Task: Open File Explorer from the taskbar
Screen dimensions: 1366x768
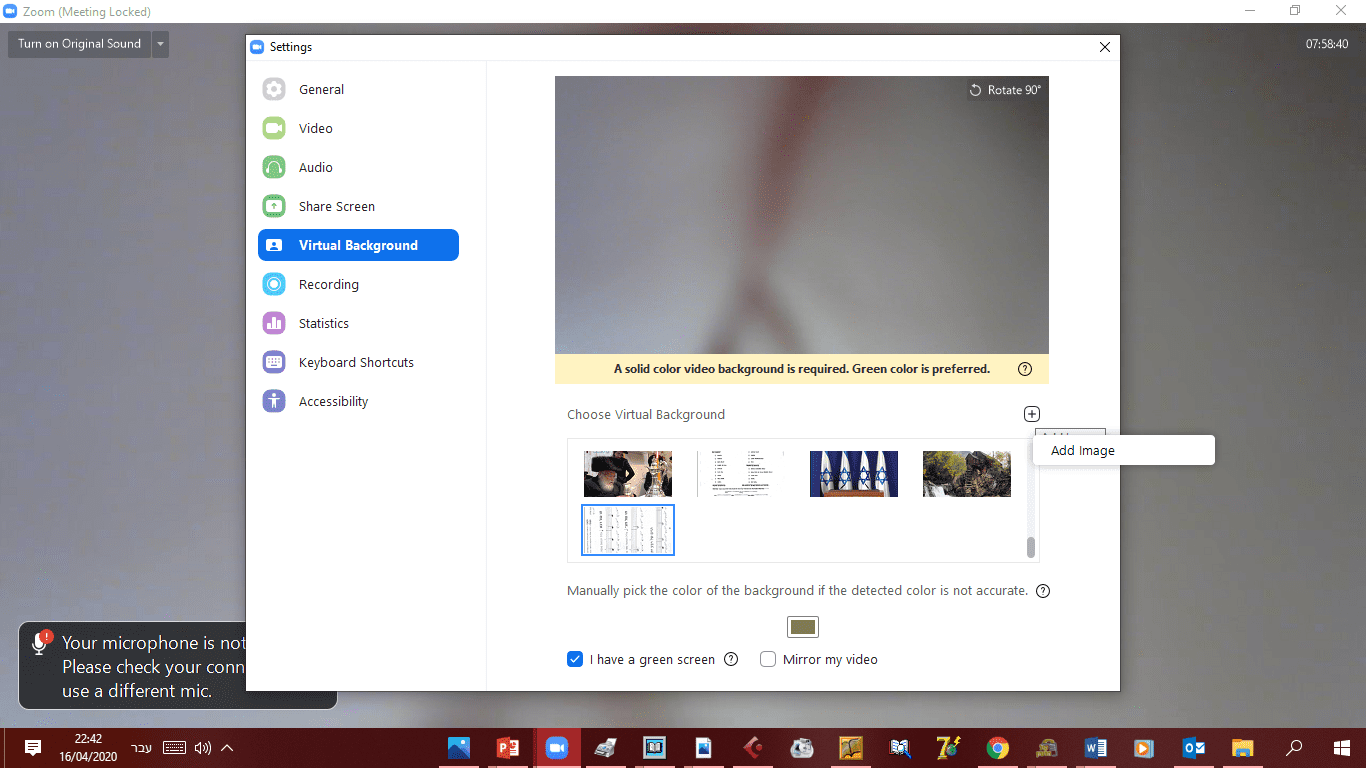Action: (1242, 748)
